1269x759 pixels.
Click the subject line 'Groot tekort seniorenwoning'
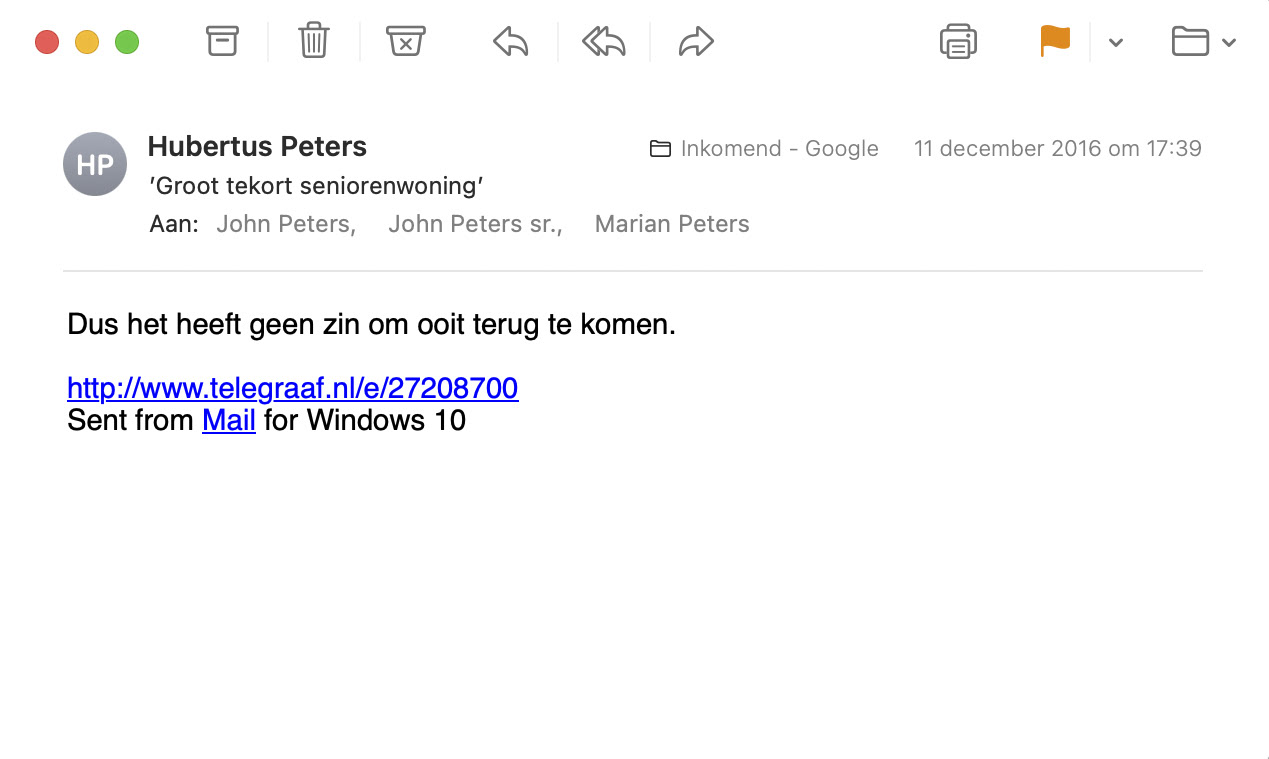pyautogui.click(x=316, y=186)
